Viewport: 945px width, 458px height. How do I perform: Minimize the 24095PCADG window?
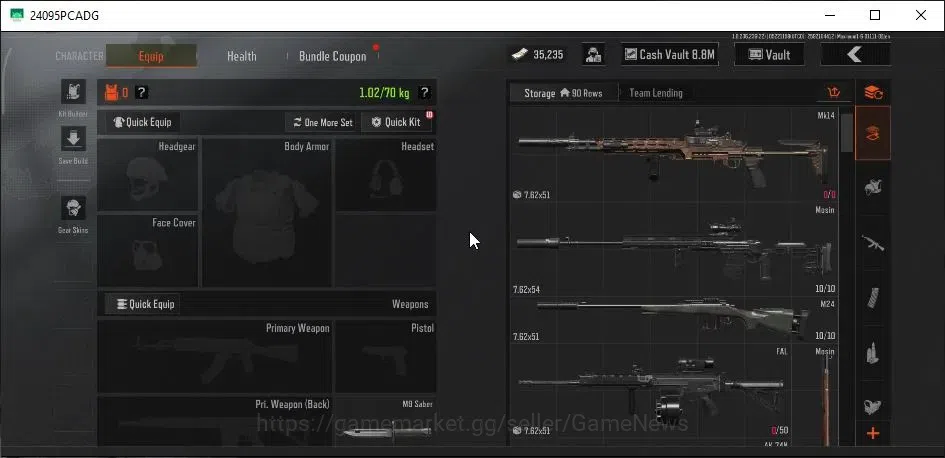830,15
